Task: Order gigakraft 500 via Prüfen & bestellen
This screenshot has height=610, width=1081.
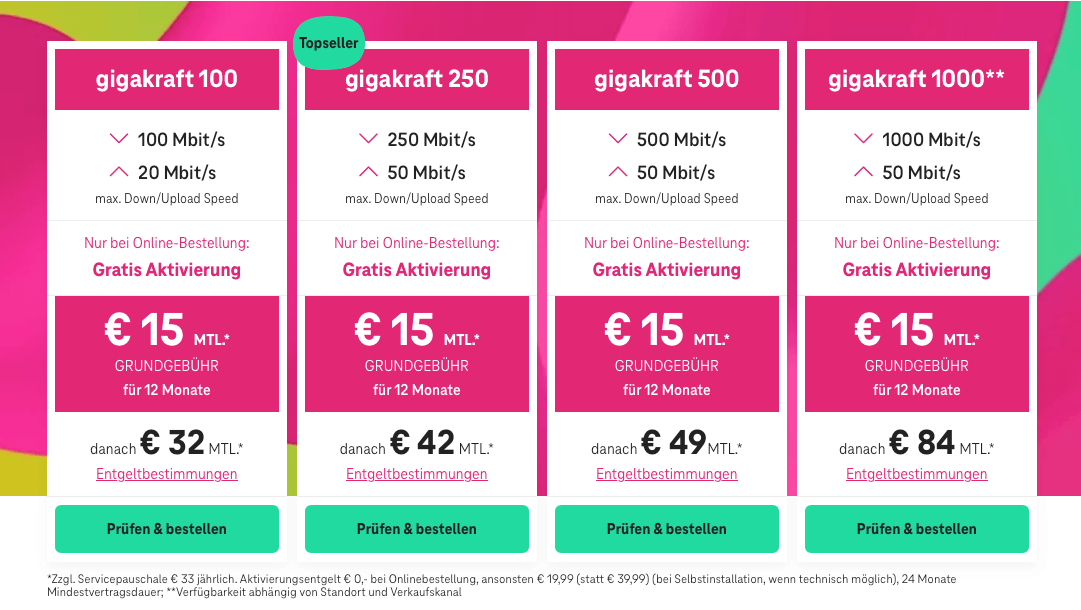Action: (x=667, y=529)
